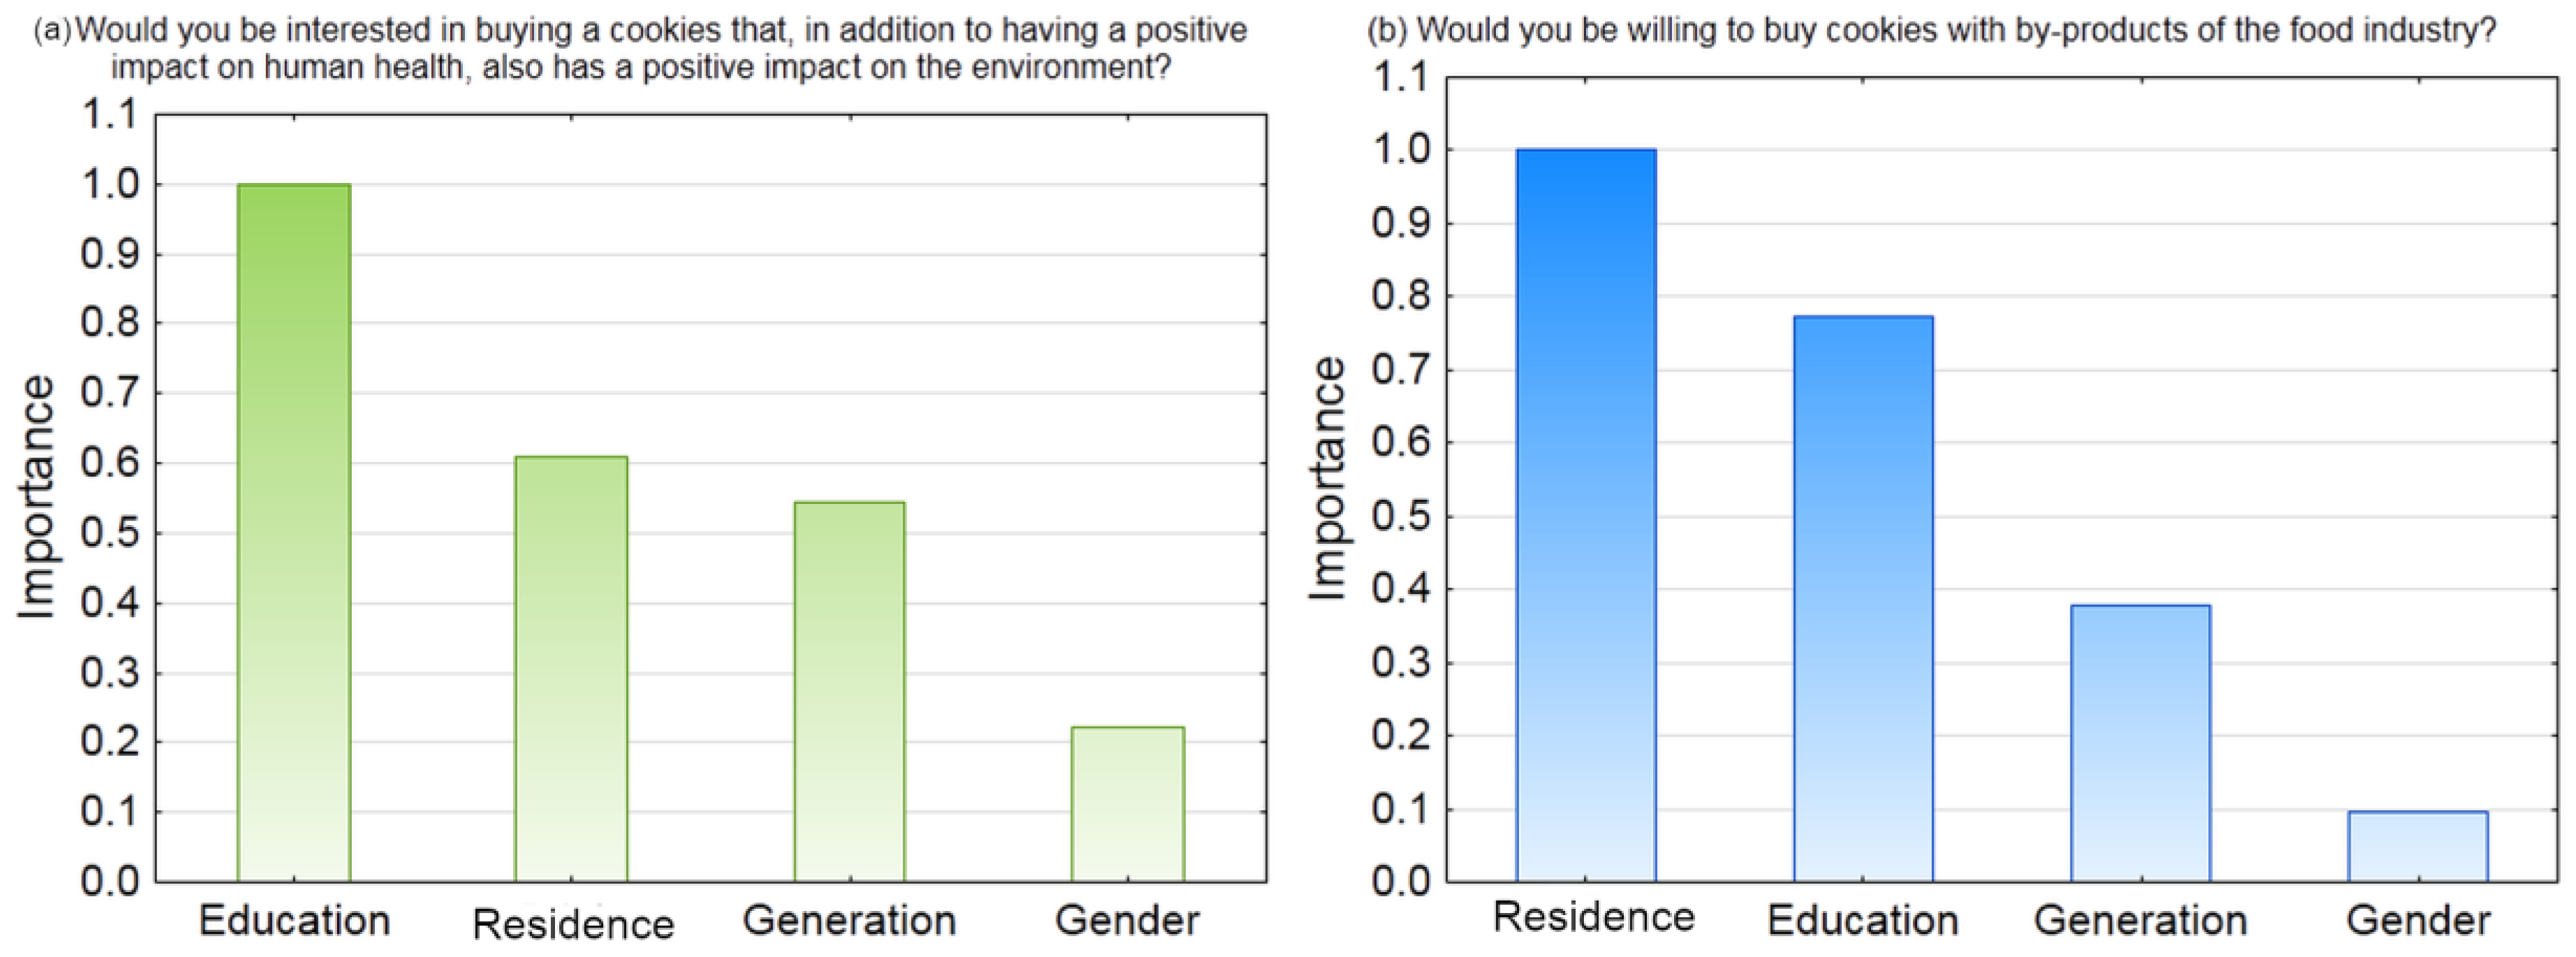Viewport: 2576px width, 957px height.
Task: Click the Education axis label under chart (a)
Action: (294, 921)
